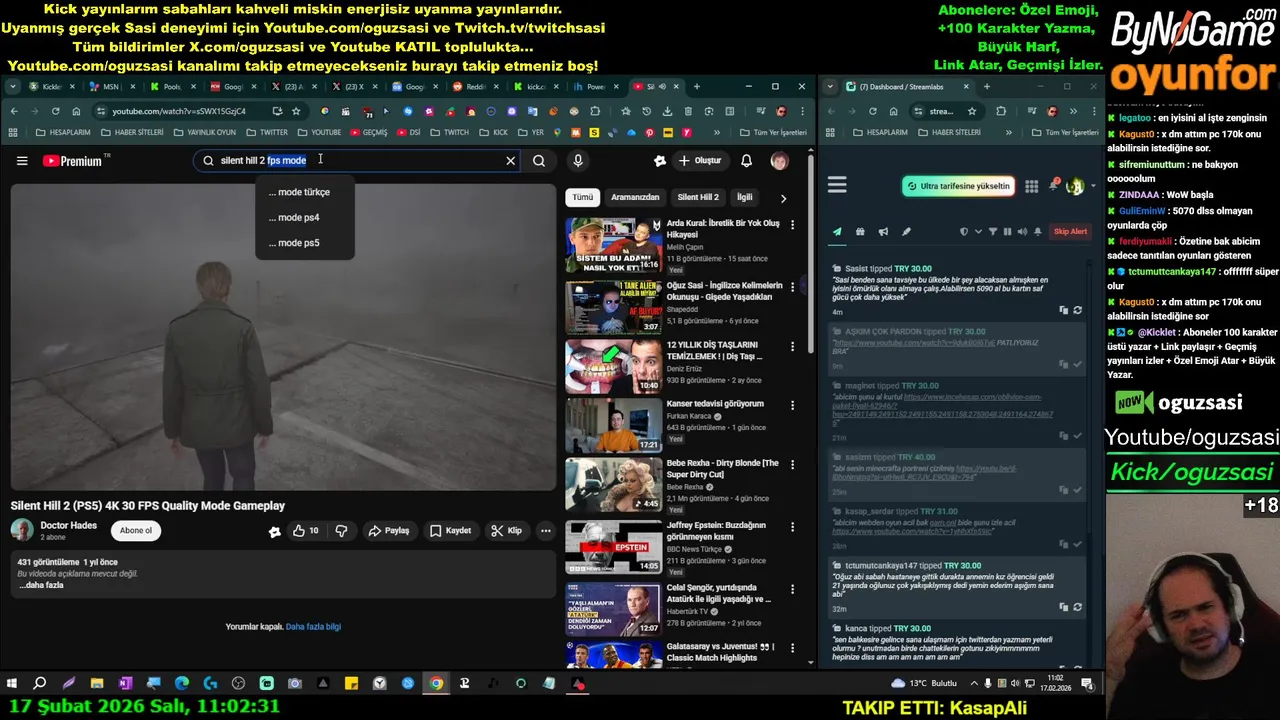Create a clip with Klip button
The width and height of the screenshot is (1280, 720).
click(x=506, y=531)
